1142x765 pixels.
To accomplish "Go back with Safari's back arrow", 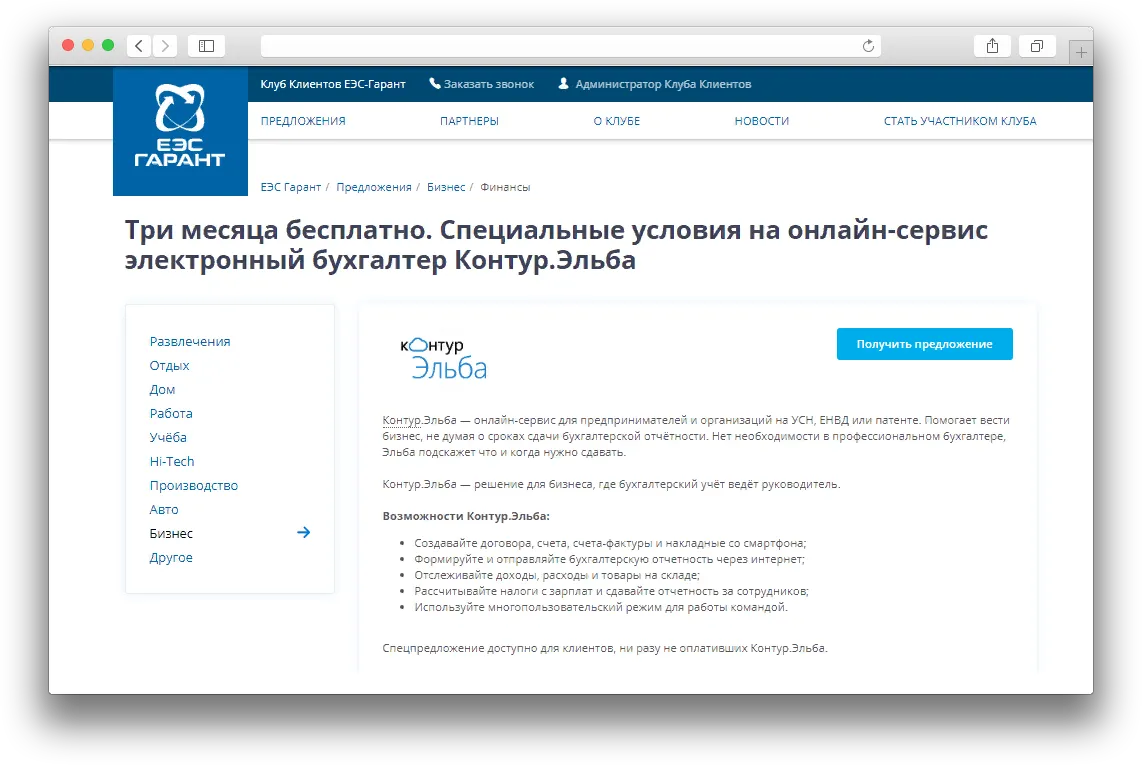I will click(139, 46).
